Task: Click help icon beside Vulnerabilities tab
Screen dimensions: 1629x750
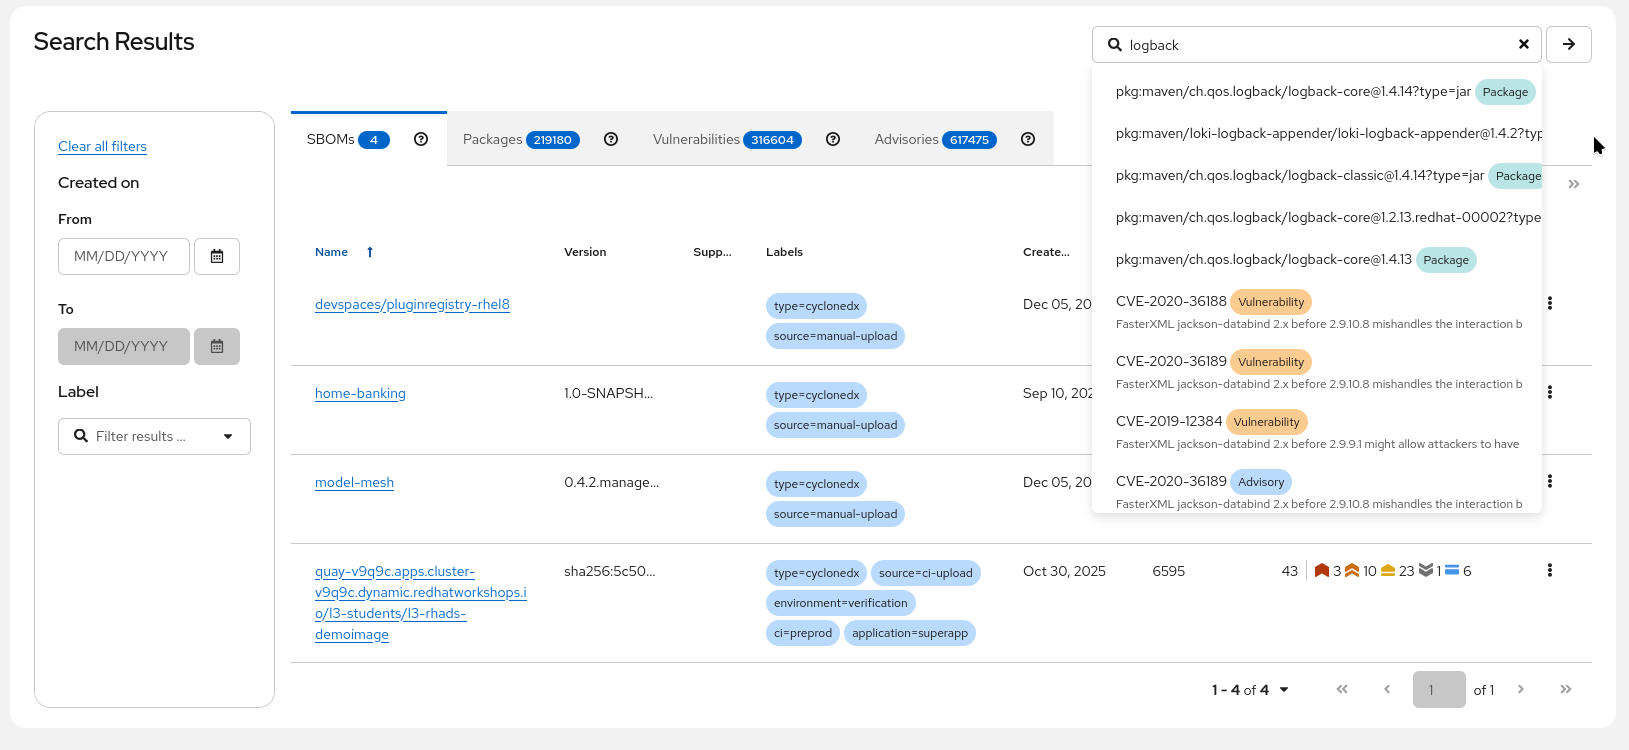Action: [x=833, y=139]
